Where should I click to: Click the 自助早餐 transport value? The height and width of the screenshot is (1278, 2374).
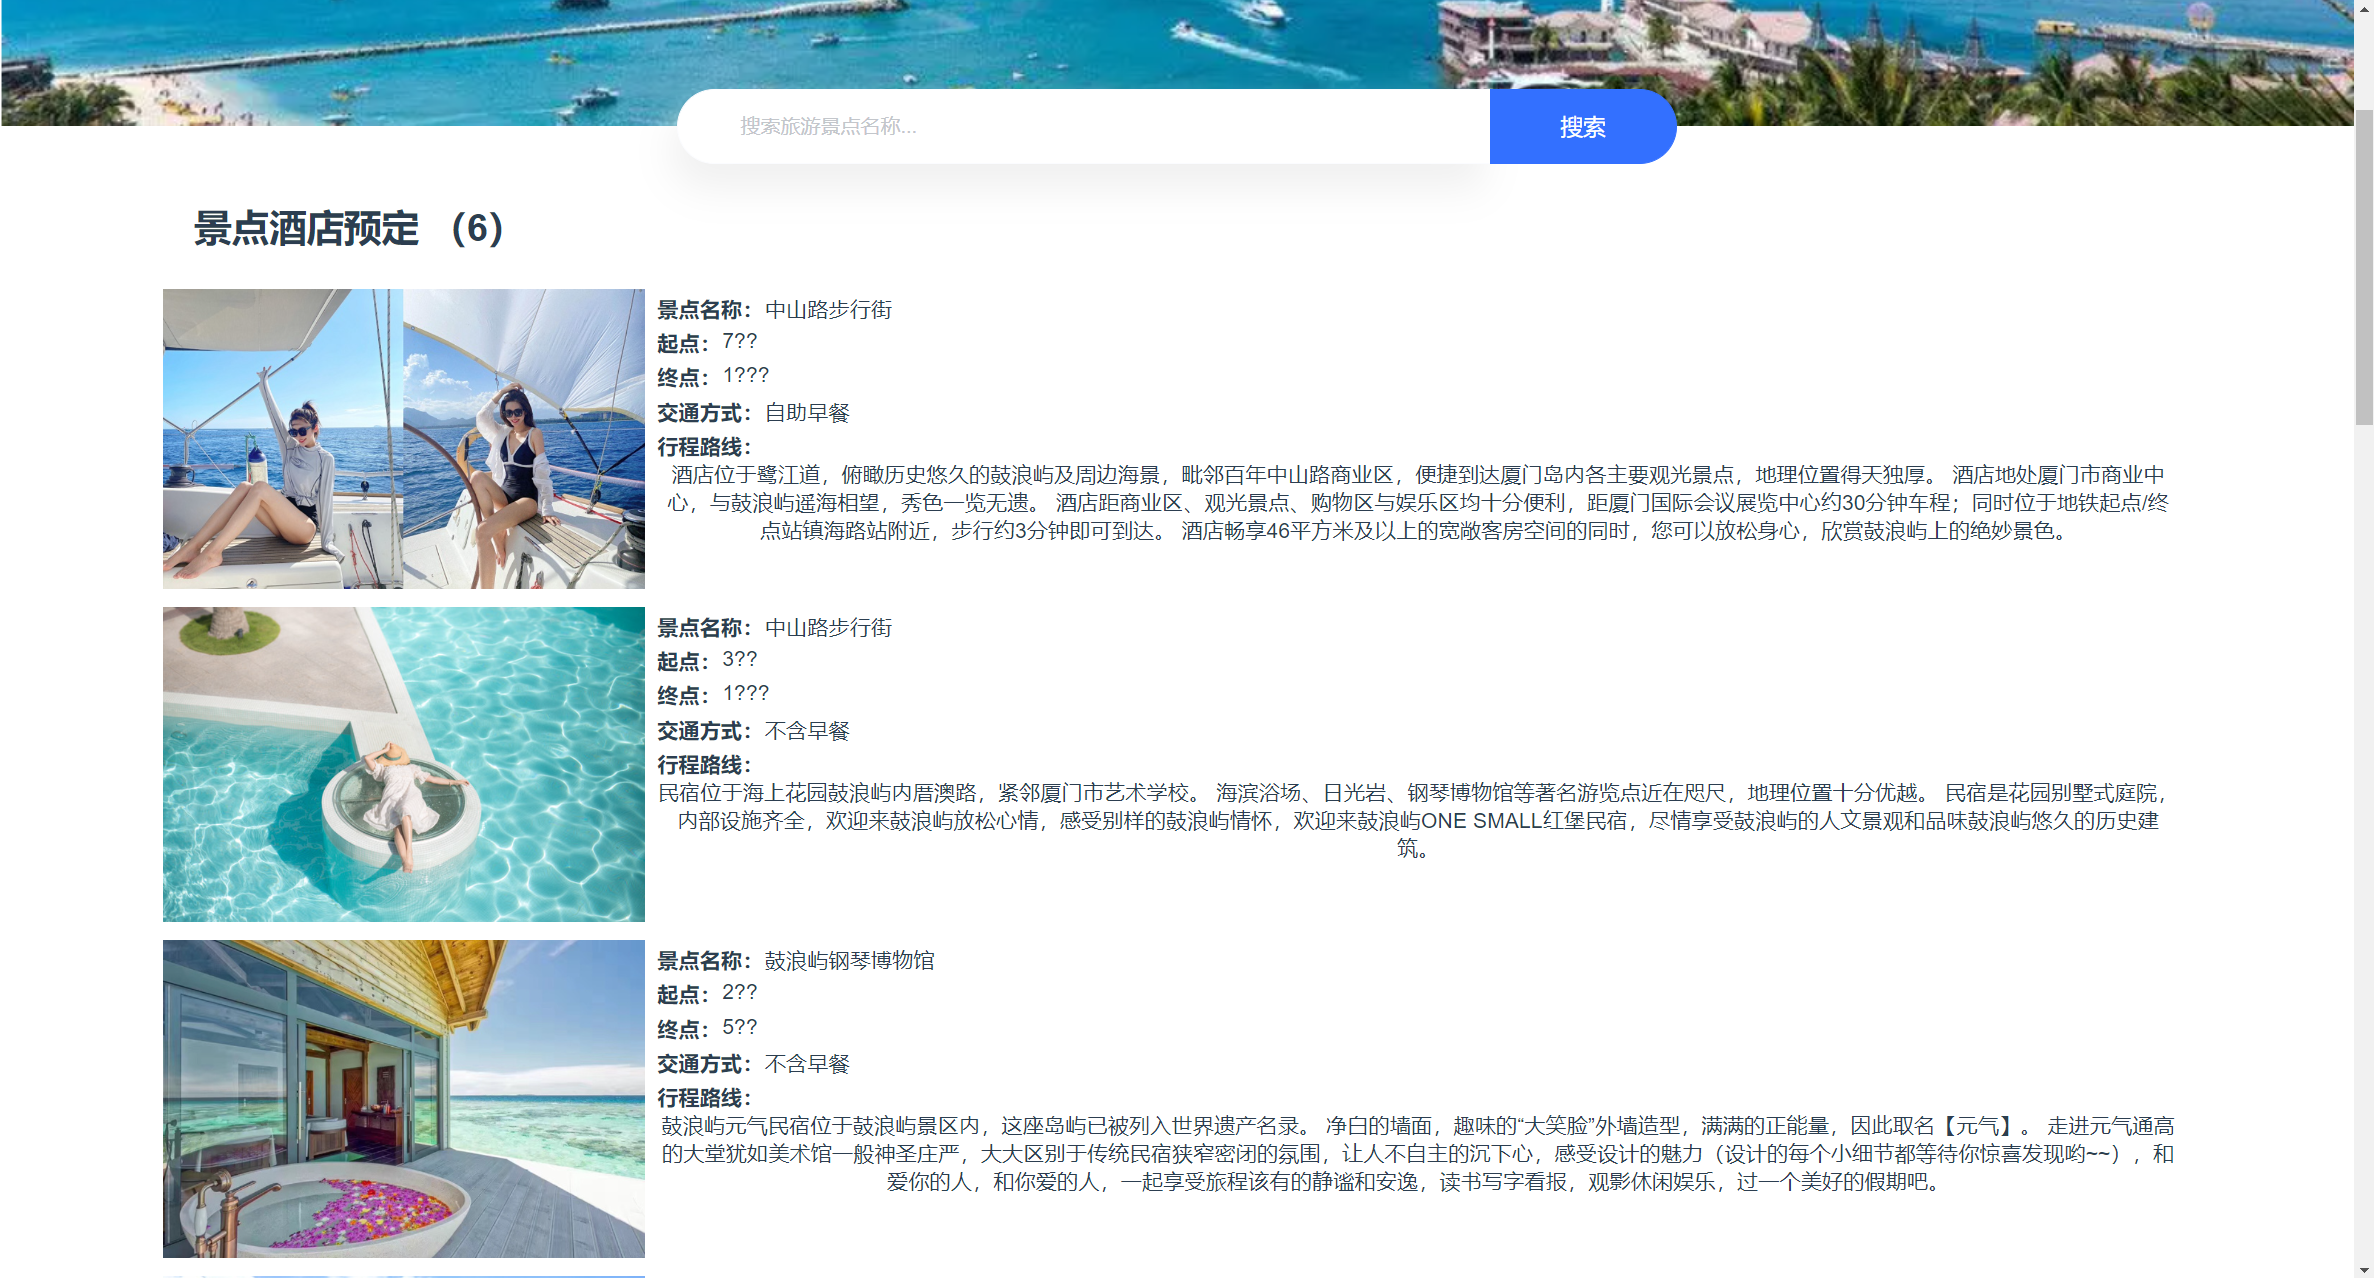coord(807,413)
